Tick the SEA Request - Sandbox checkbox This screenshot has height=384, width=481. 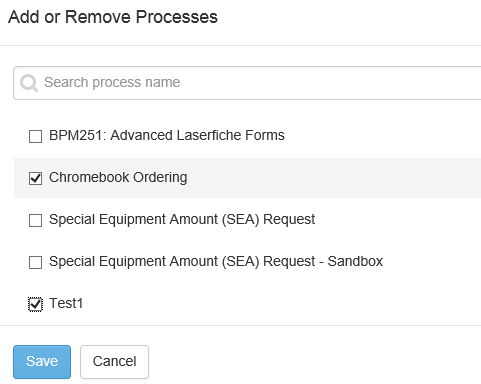click(35, 262)
